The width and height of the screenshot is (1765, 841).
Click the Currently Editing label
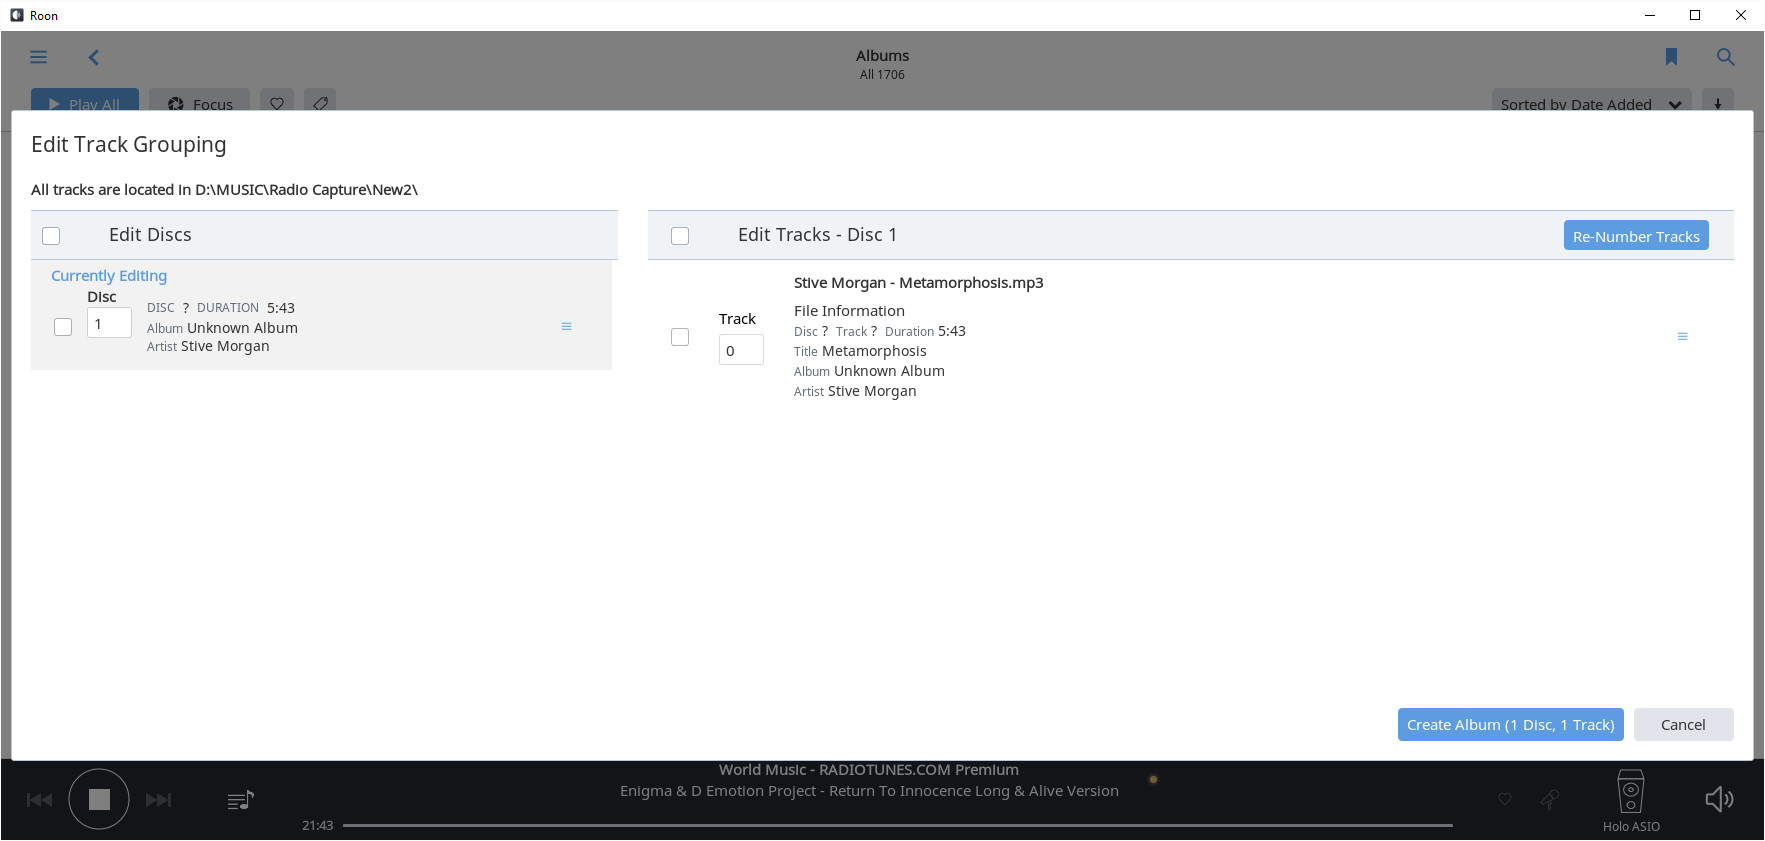tap(109, 276)
